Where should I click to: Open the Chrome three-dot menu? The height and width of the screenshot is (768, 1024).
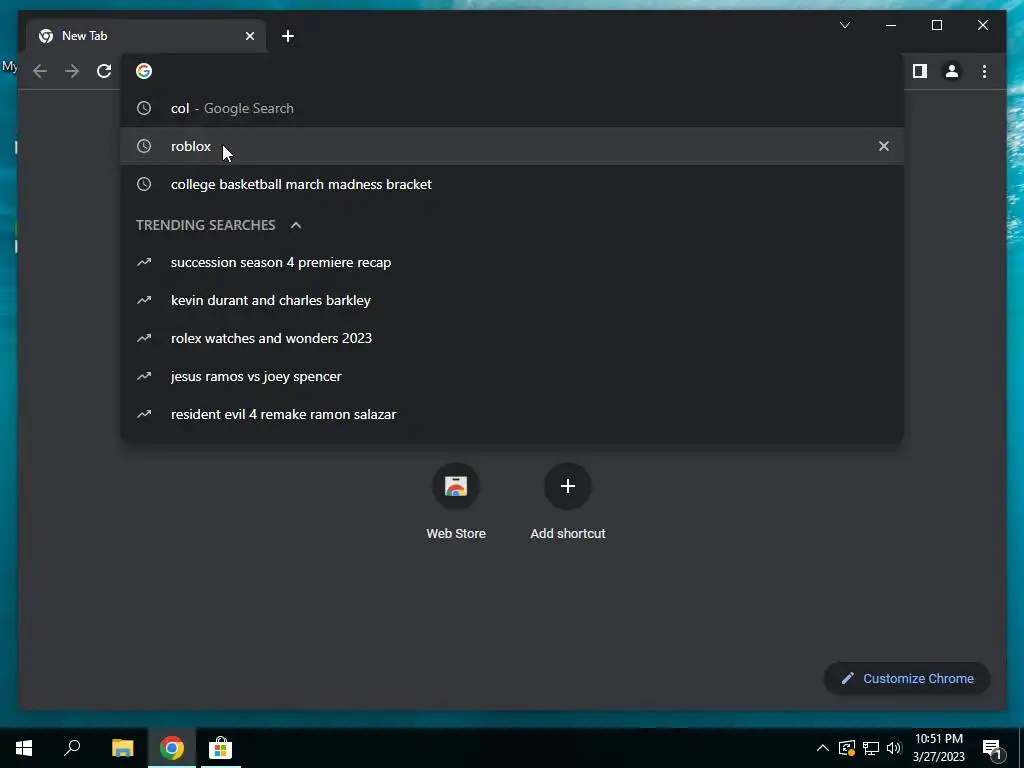coord(984,71)
